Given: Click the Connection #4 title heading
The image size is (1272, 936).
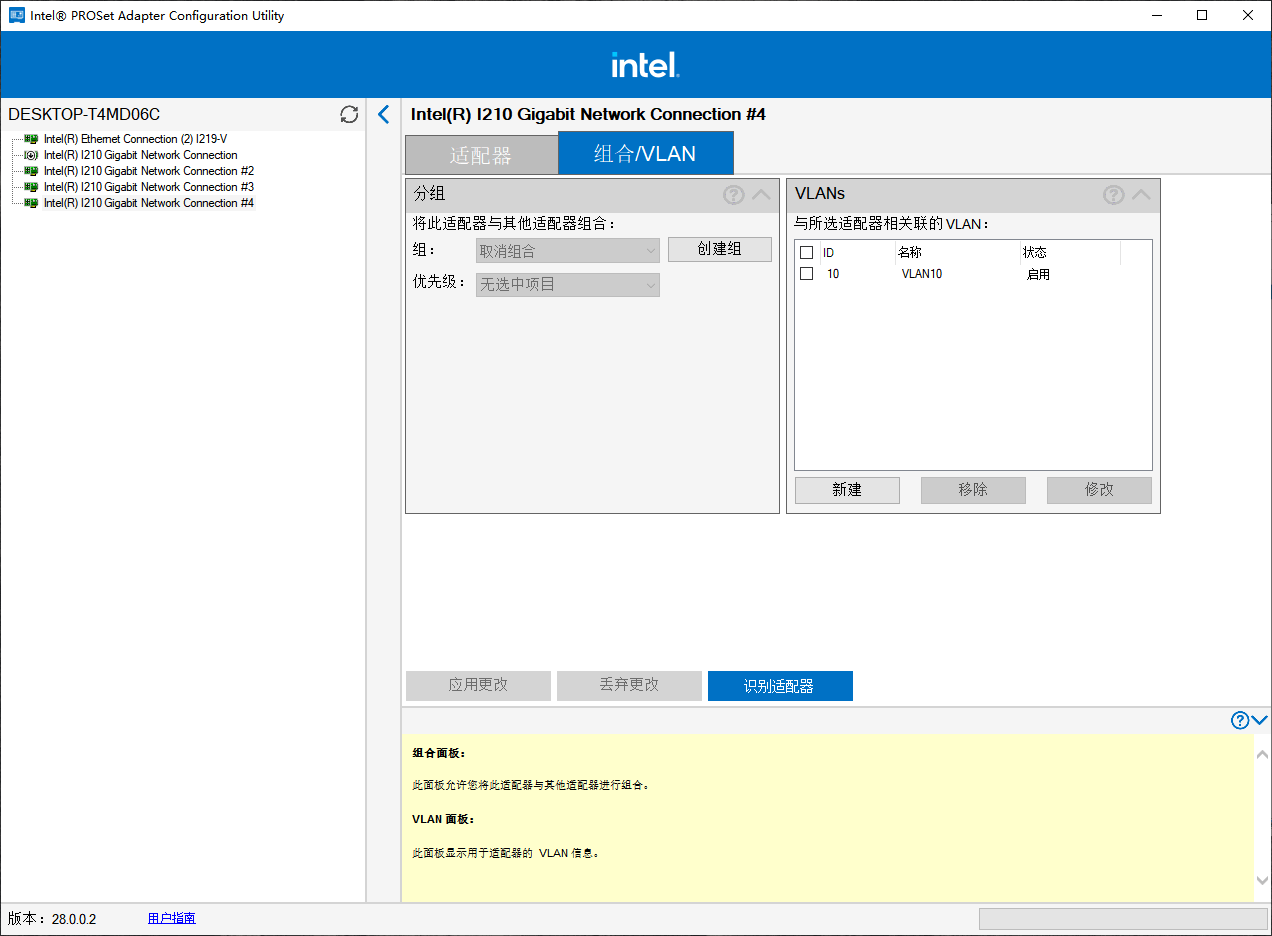Looking at the screenshot, I should click(x=588, y=114).
